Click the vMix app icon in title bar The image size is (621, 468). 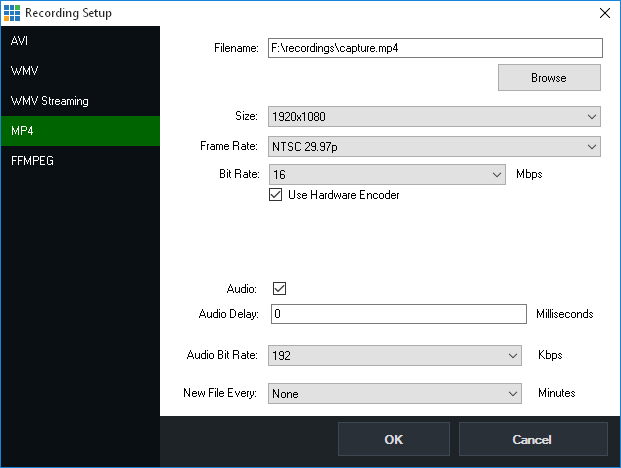(x=12, y=13)
